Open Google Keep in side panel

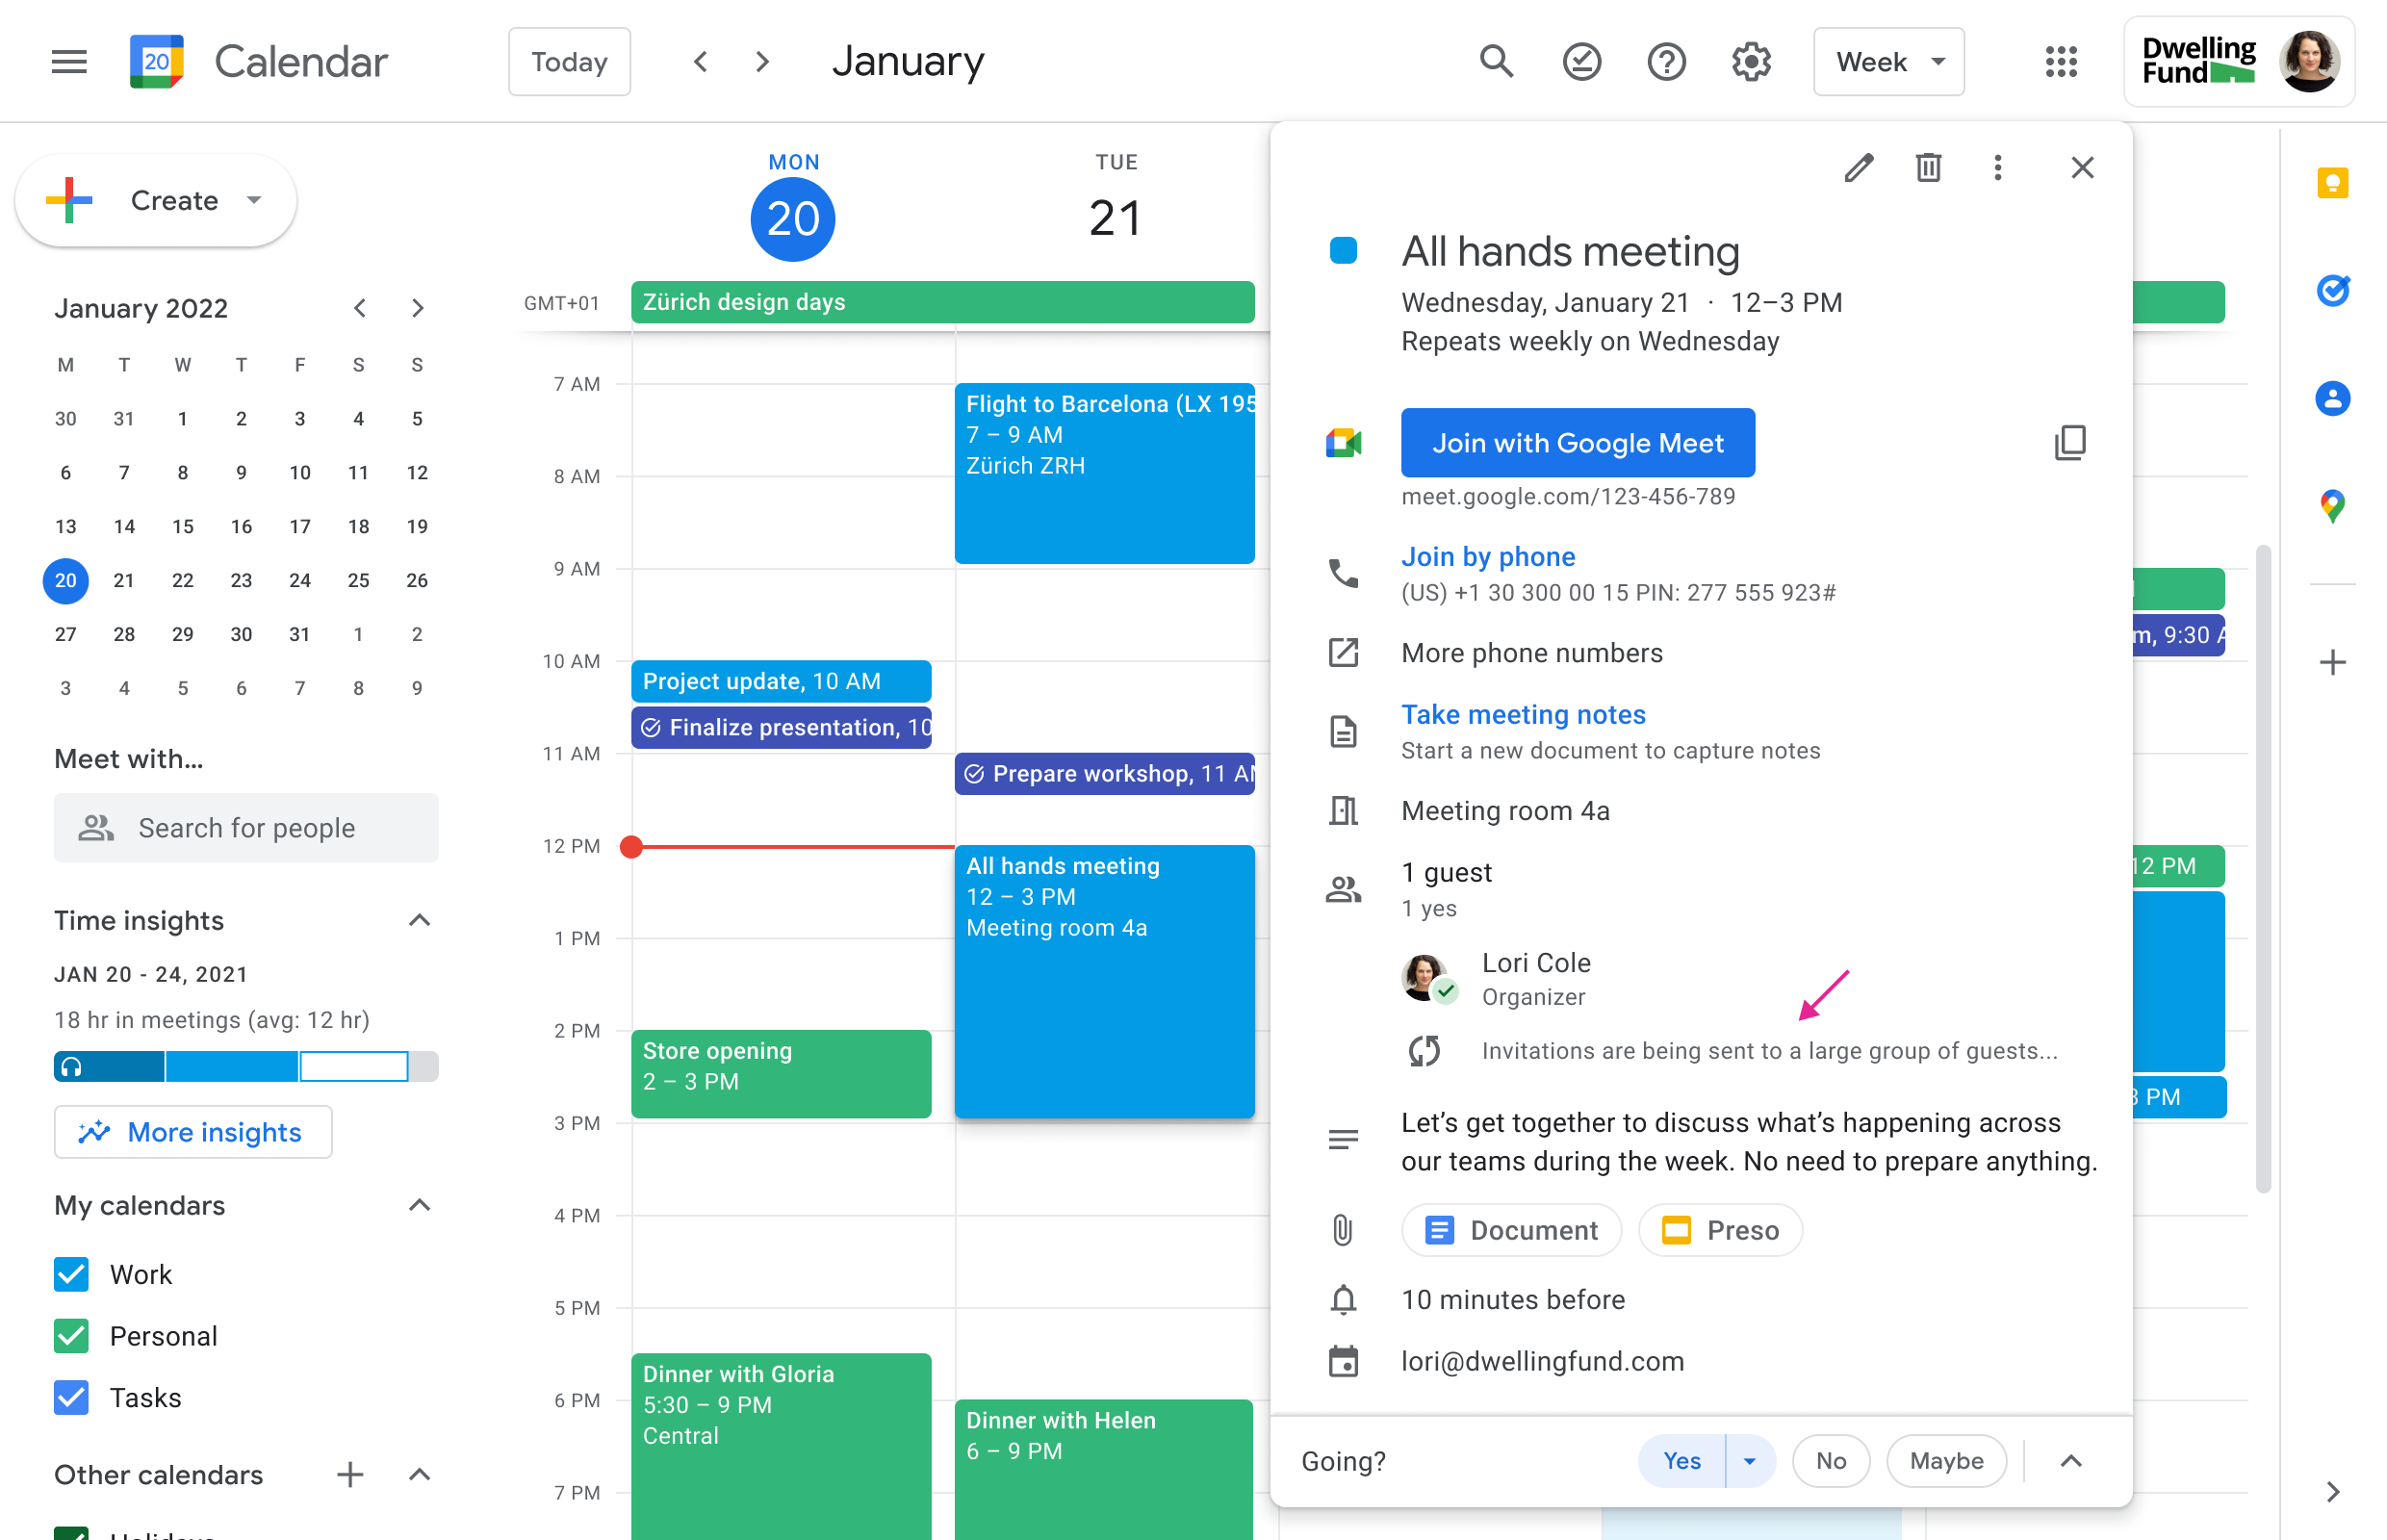2332,183
